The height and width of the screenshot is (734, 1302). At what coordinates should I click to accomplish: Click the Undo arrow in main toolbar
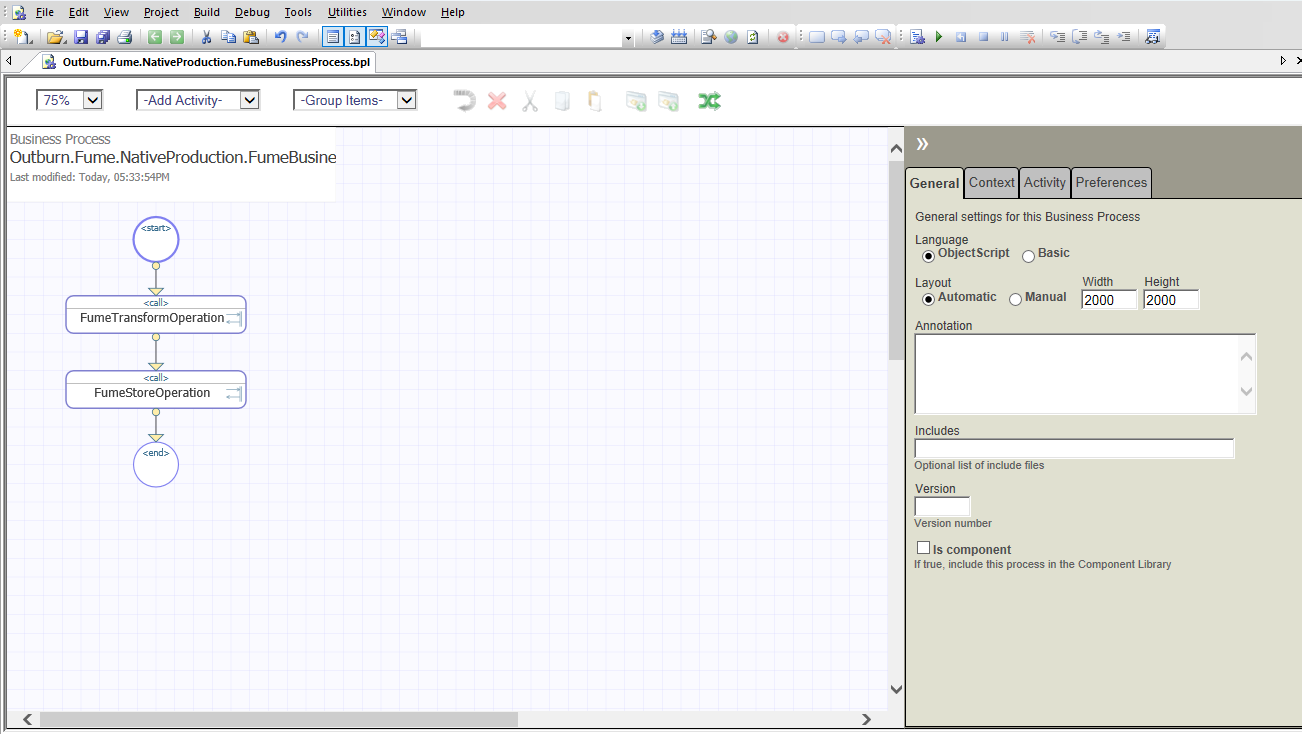(280, 37)
